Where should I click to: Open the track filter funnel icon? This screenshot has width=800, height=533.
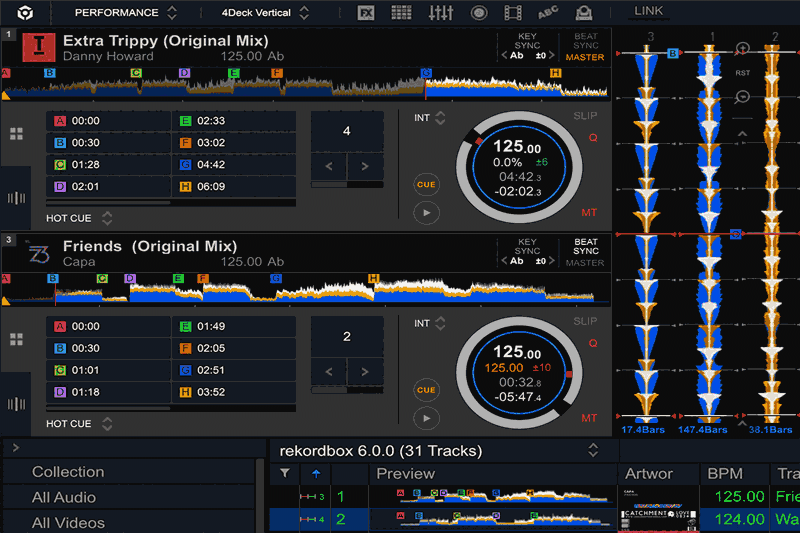285,474
